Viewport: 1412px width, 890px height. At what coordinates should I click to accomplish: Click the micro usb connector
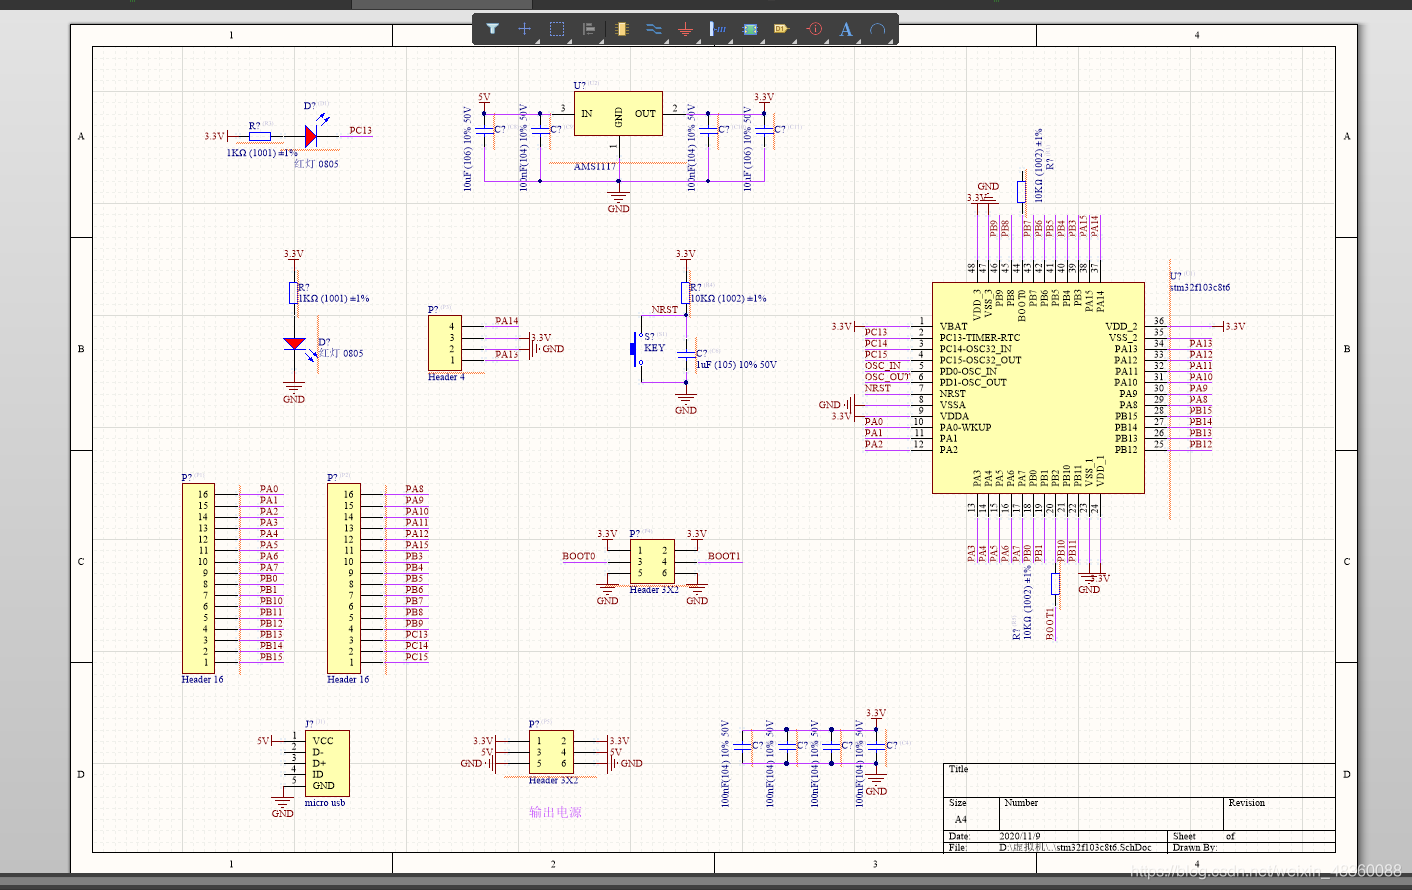click(x=327, y=762)
